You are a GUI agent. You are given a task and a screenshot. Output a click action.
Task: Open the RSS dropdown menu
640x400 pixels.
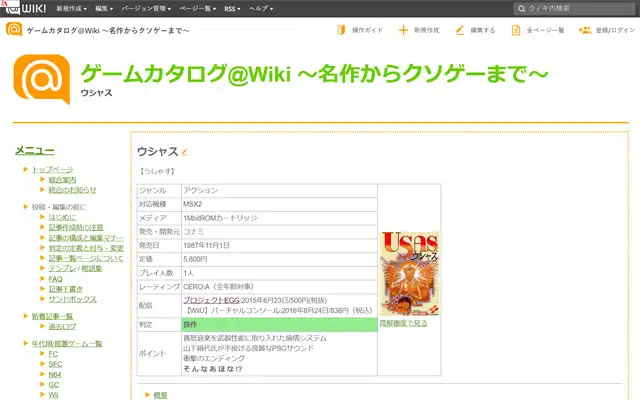tap(232, 9)
